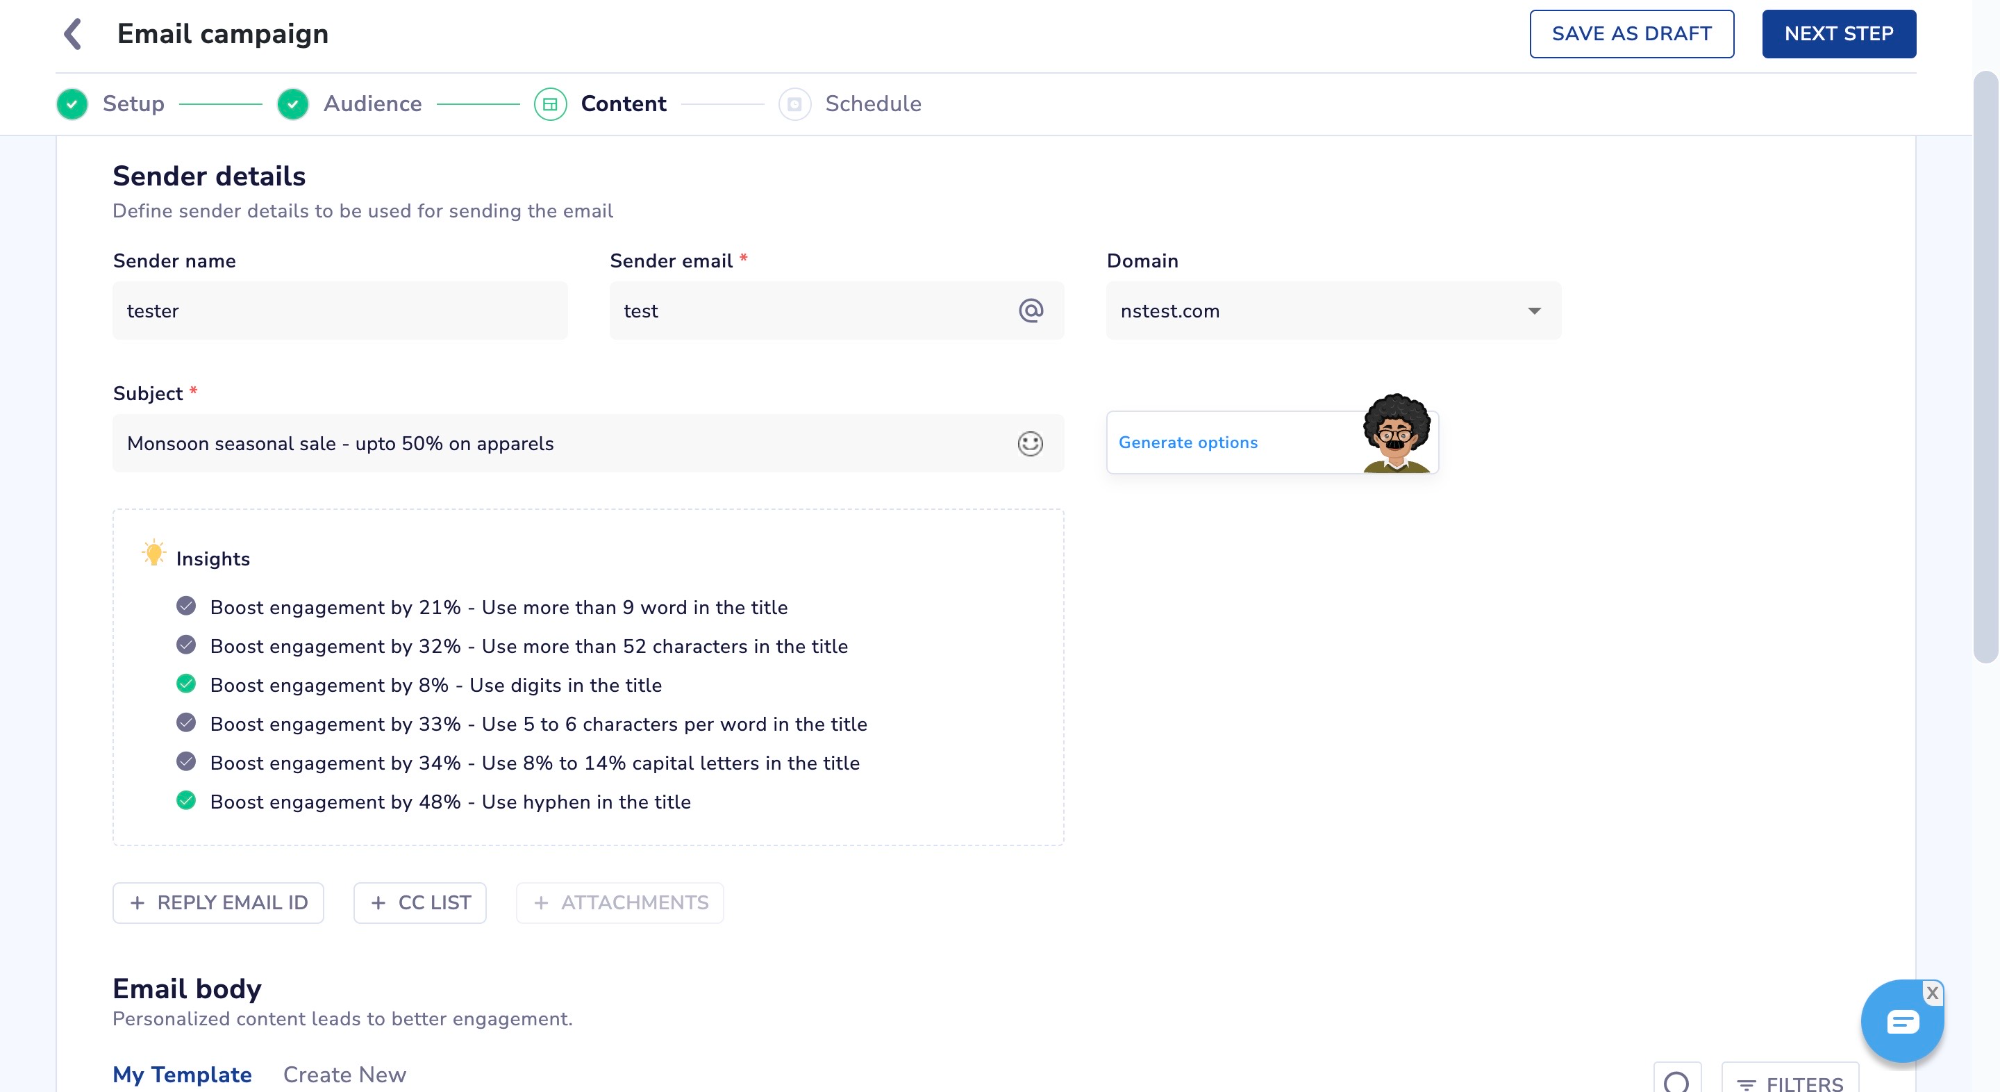Click grey check for capital letters insight
Viewport: 2000px width, 1092px height.
coord(186,762)
